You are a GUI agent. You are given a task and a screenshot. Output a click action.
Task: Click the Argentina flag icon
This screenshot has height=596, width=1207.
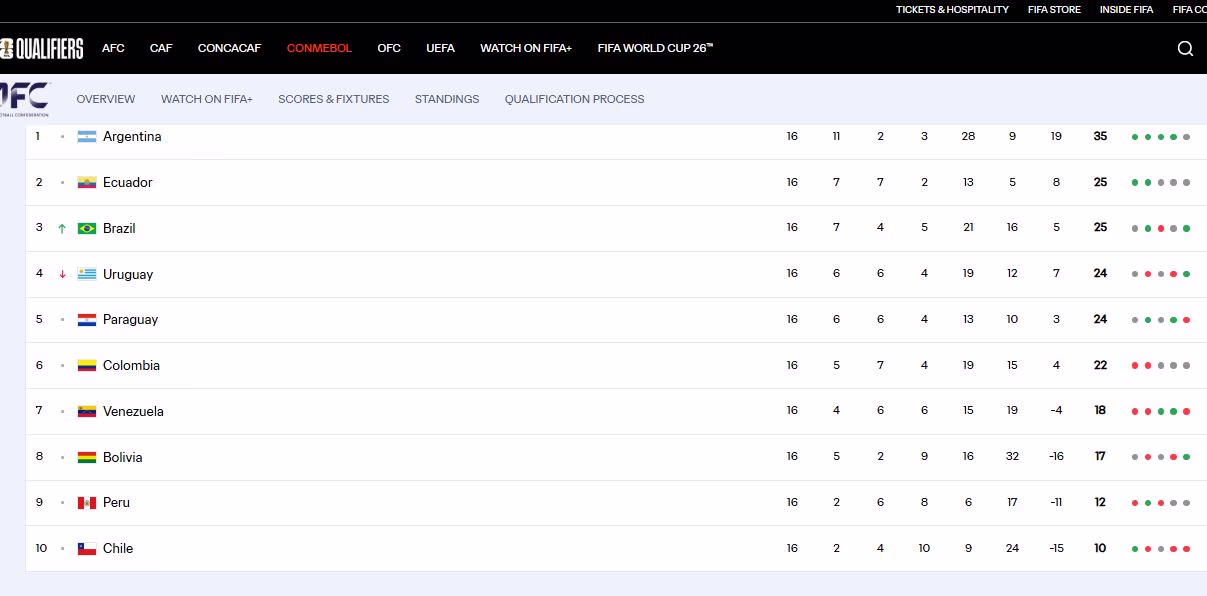(87, 137)
